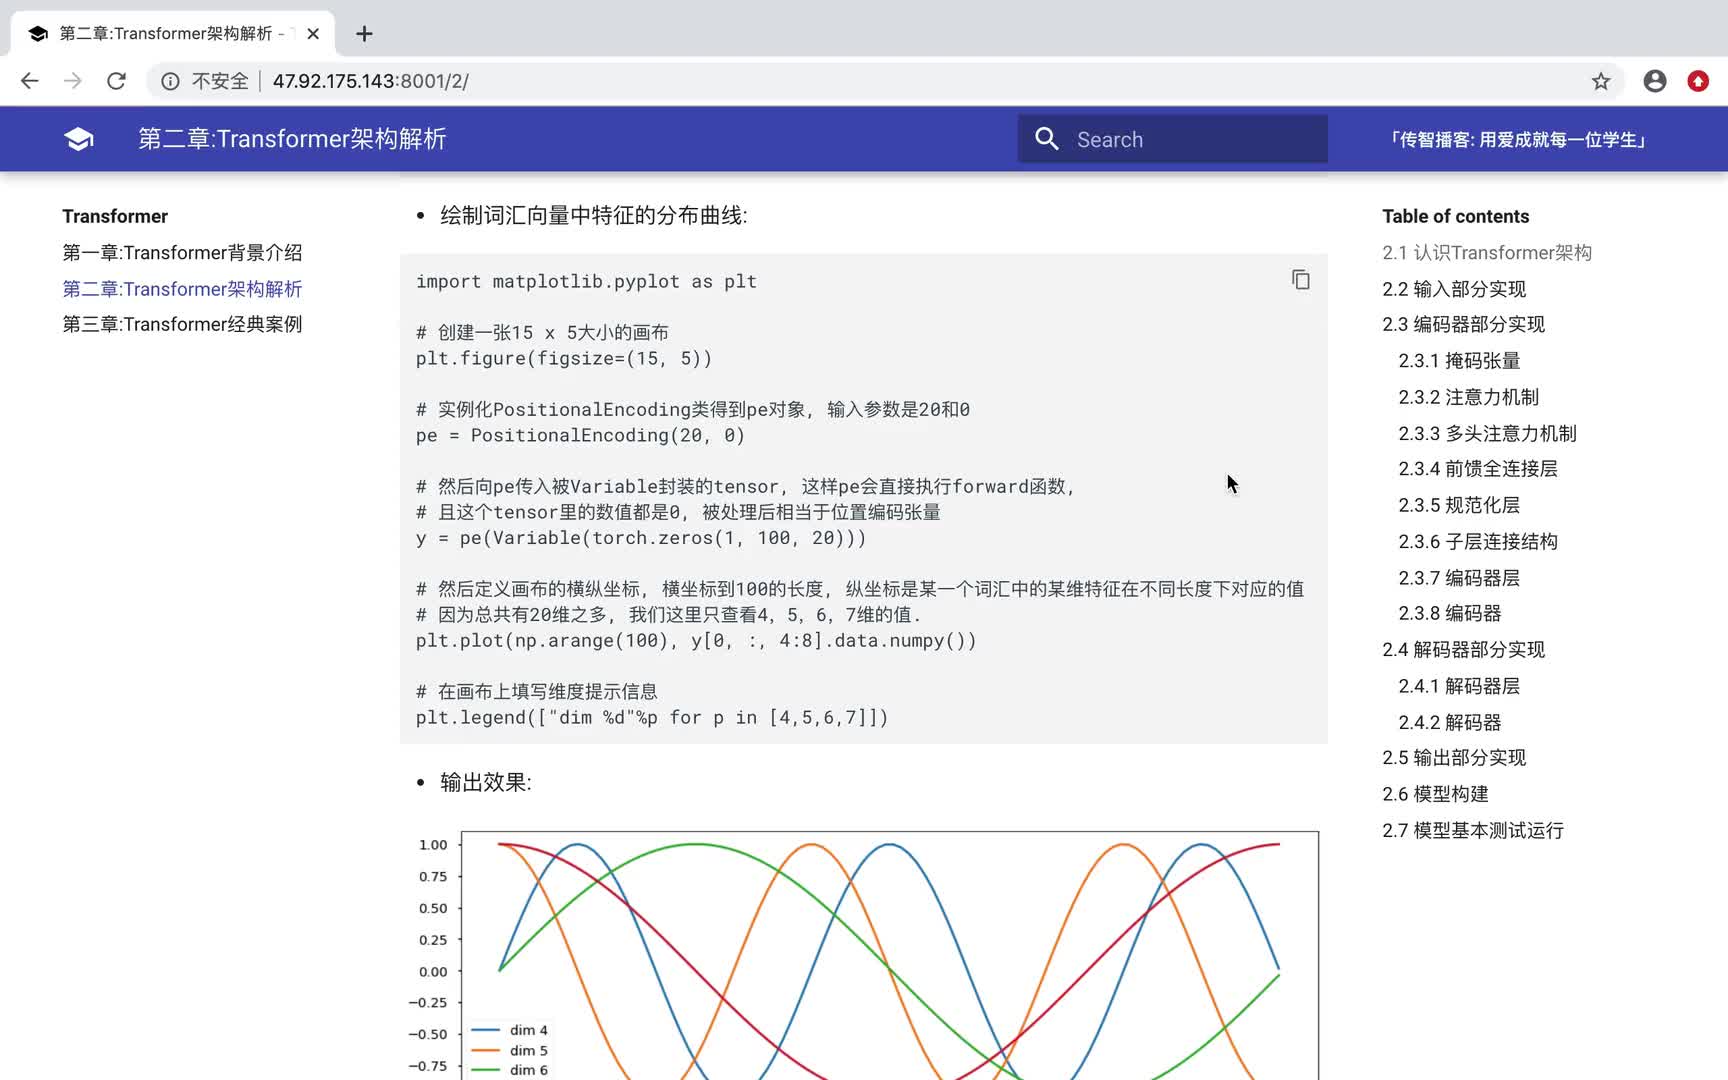Jump to 2.3.6 子层连接结构
This screenshot has width=1728, height=1080.
[x=1478, y=541]
